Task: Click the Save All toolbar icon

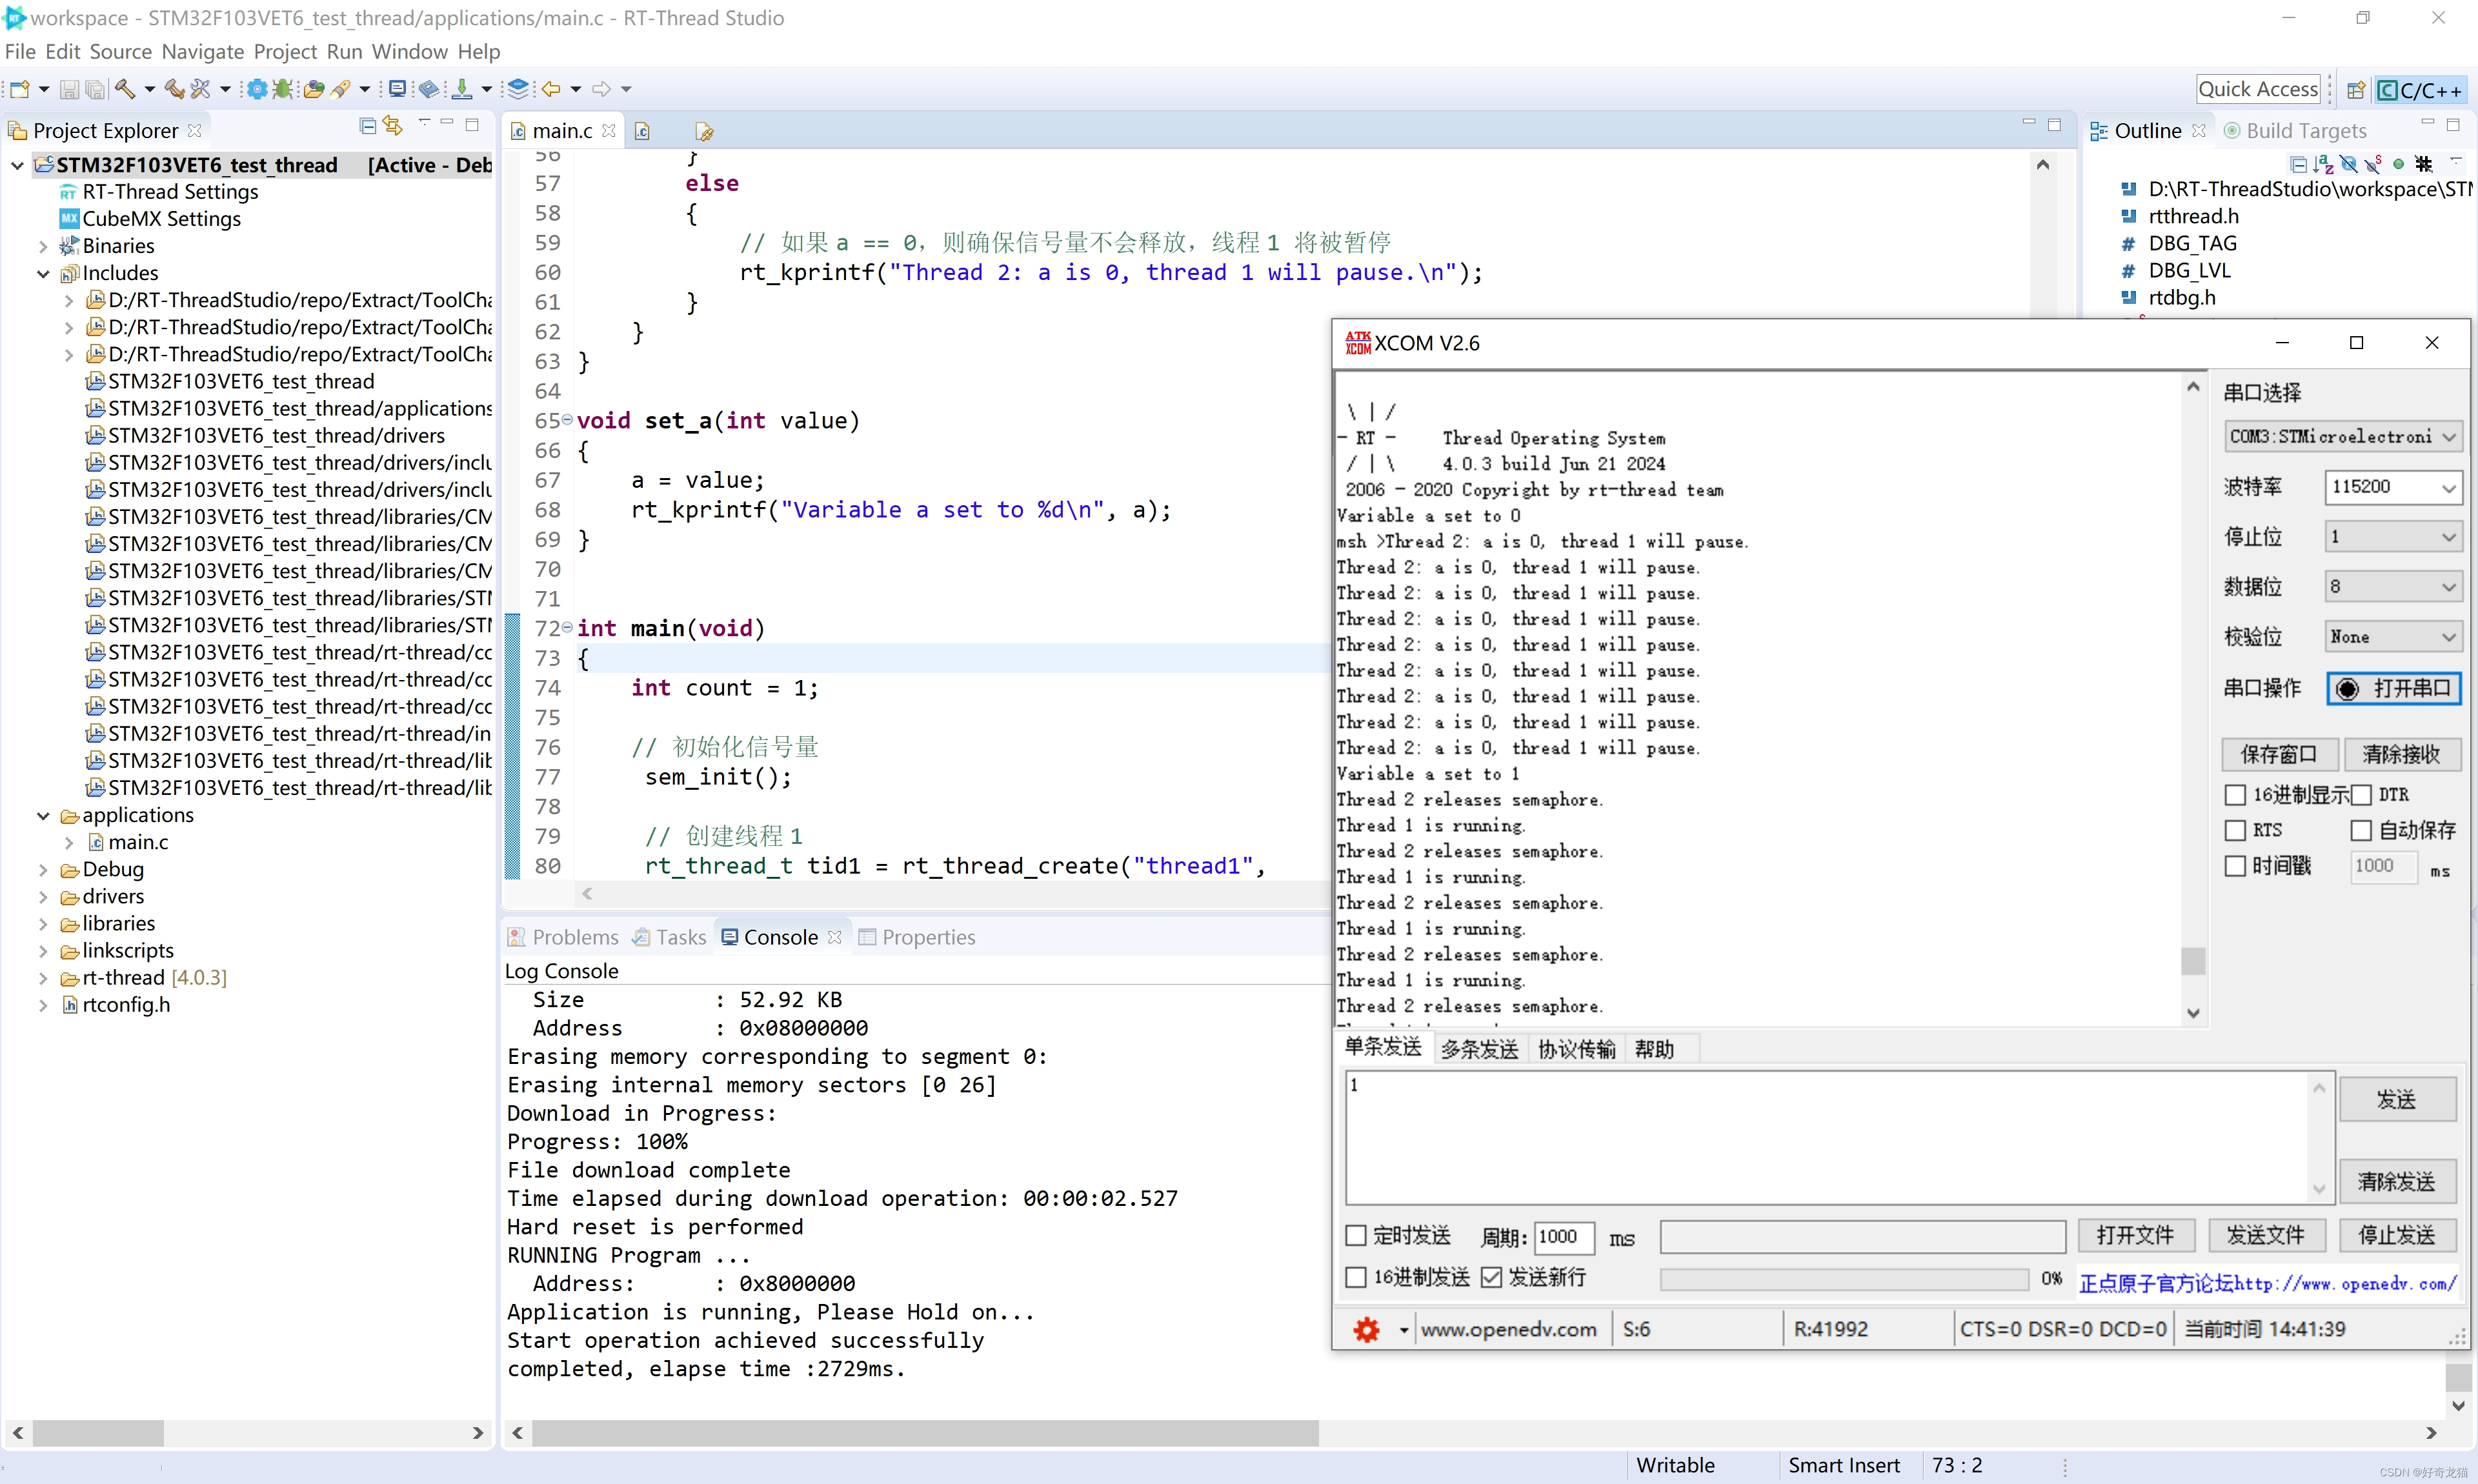Action: (x=95, y=89)
